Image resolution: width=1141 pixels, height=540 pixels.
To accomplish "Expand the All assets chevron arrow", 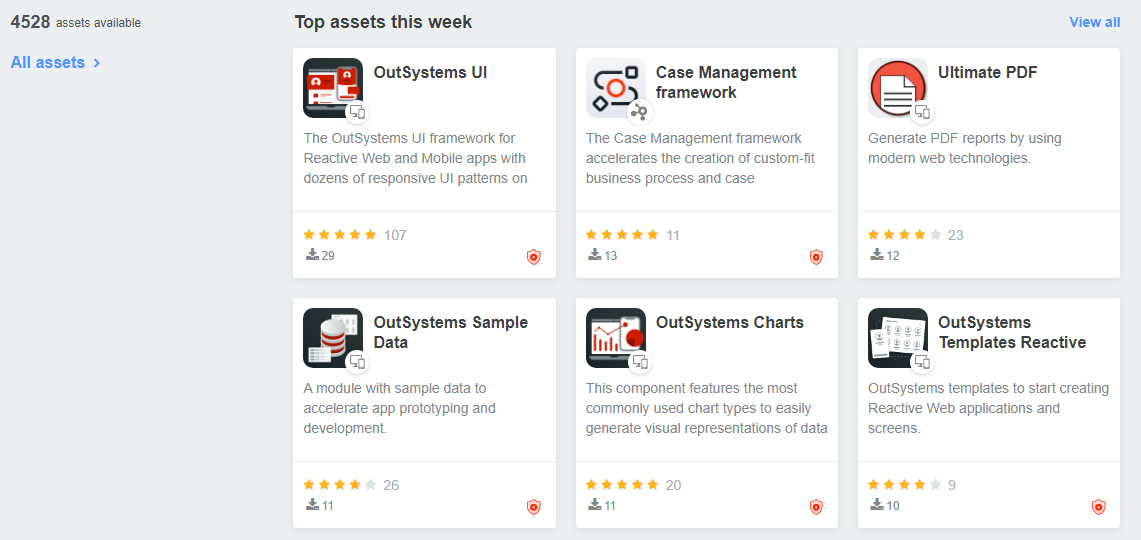I will 97,63.
